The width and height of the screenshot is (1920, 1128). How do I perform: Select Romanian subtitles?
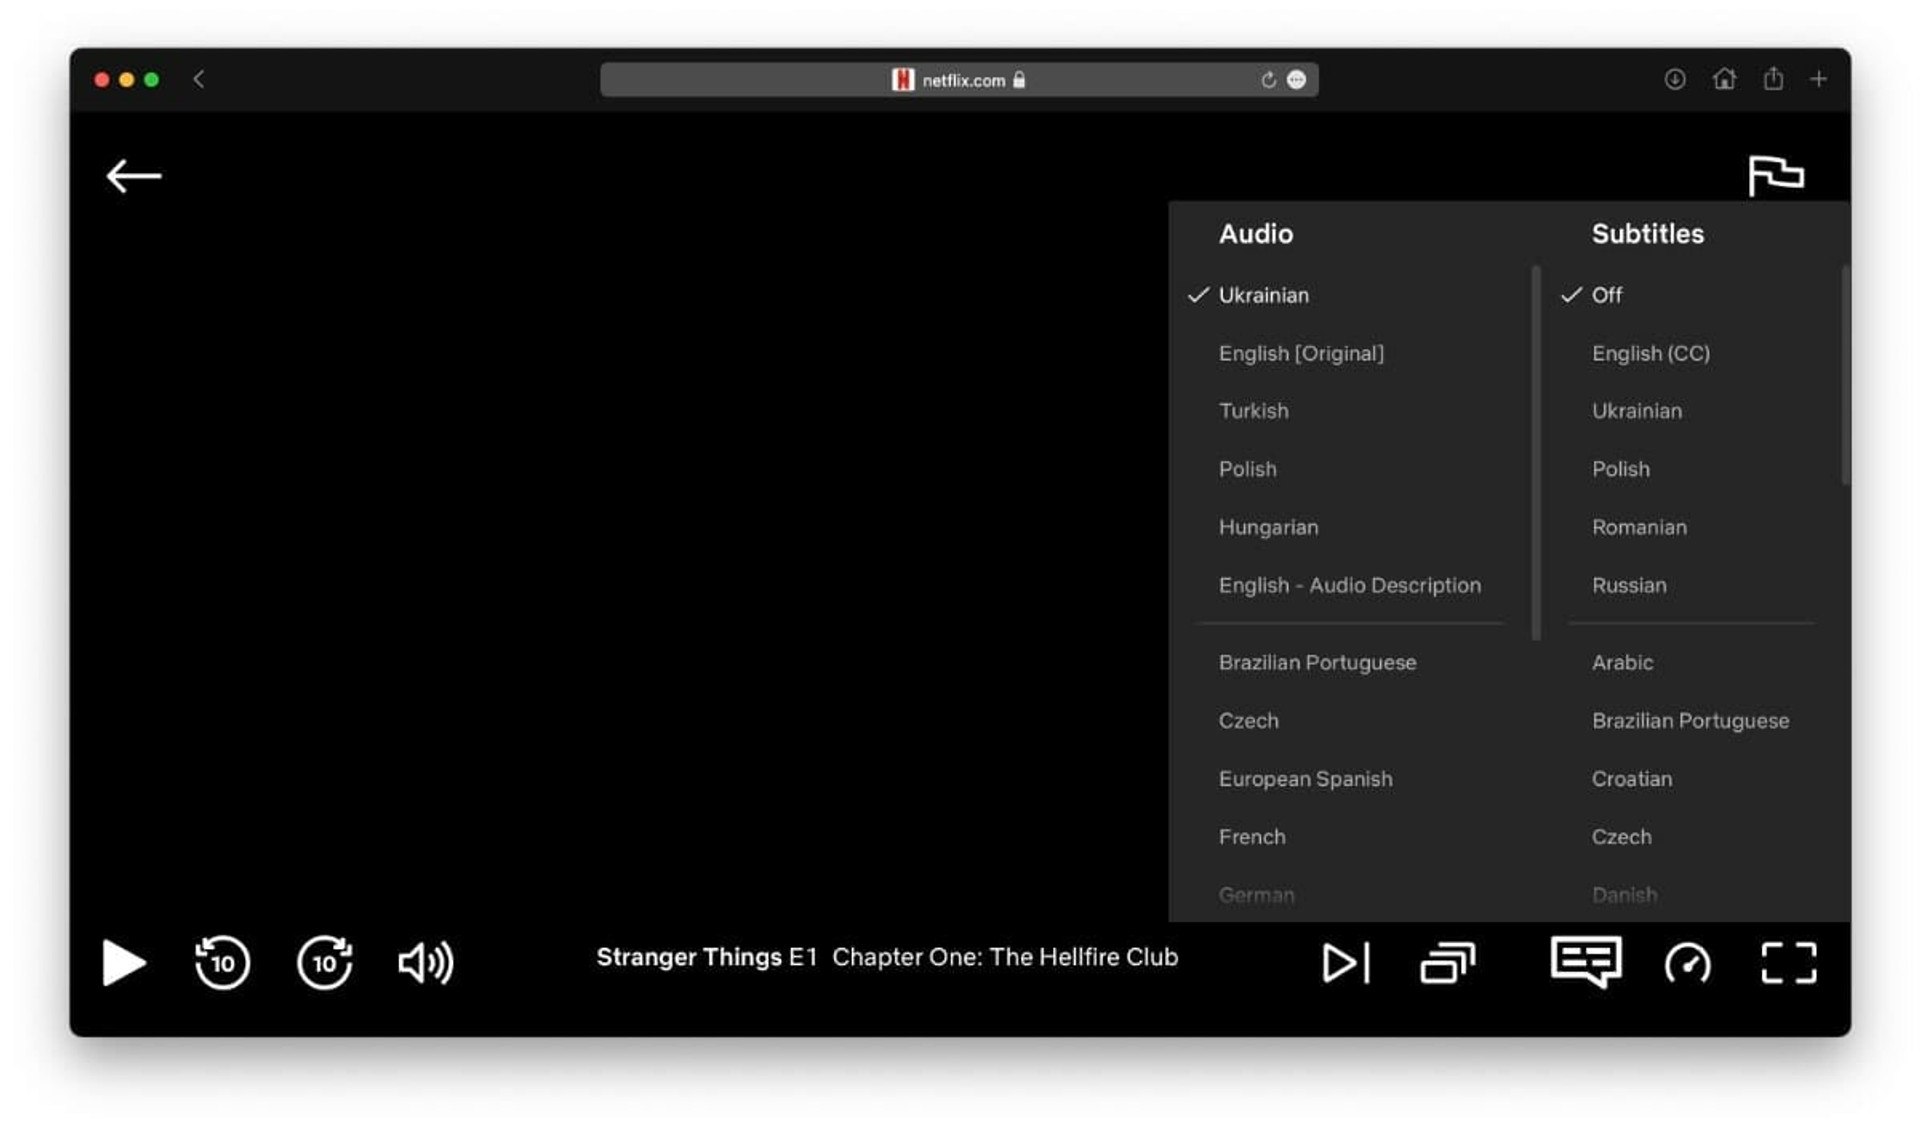point(1639,527)
